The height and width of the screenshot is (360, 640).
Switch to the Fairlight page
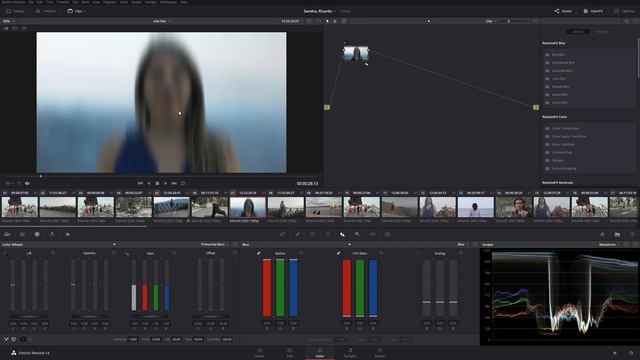point(350,353)
